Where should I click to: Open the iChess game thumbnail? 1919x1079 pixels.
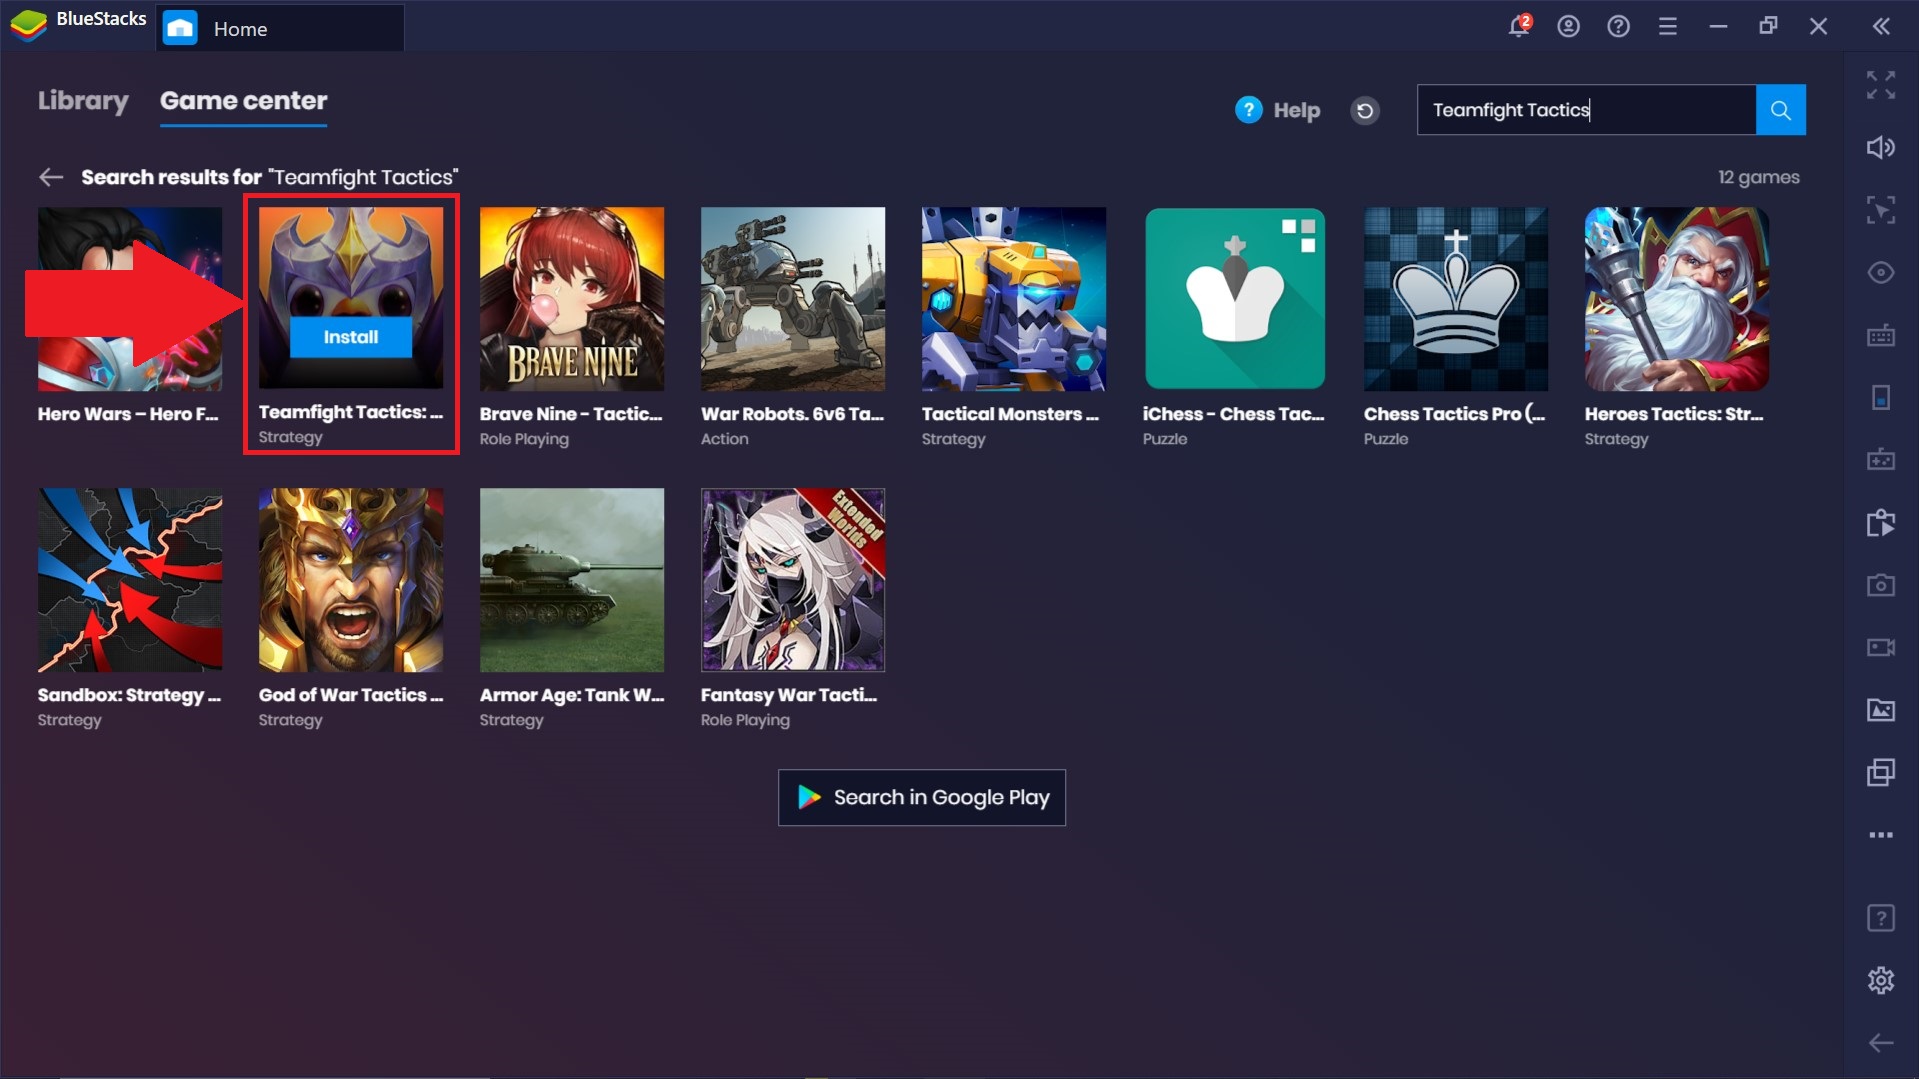1235,299
